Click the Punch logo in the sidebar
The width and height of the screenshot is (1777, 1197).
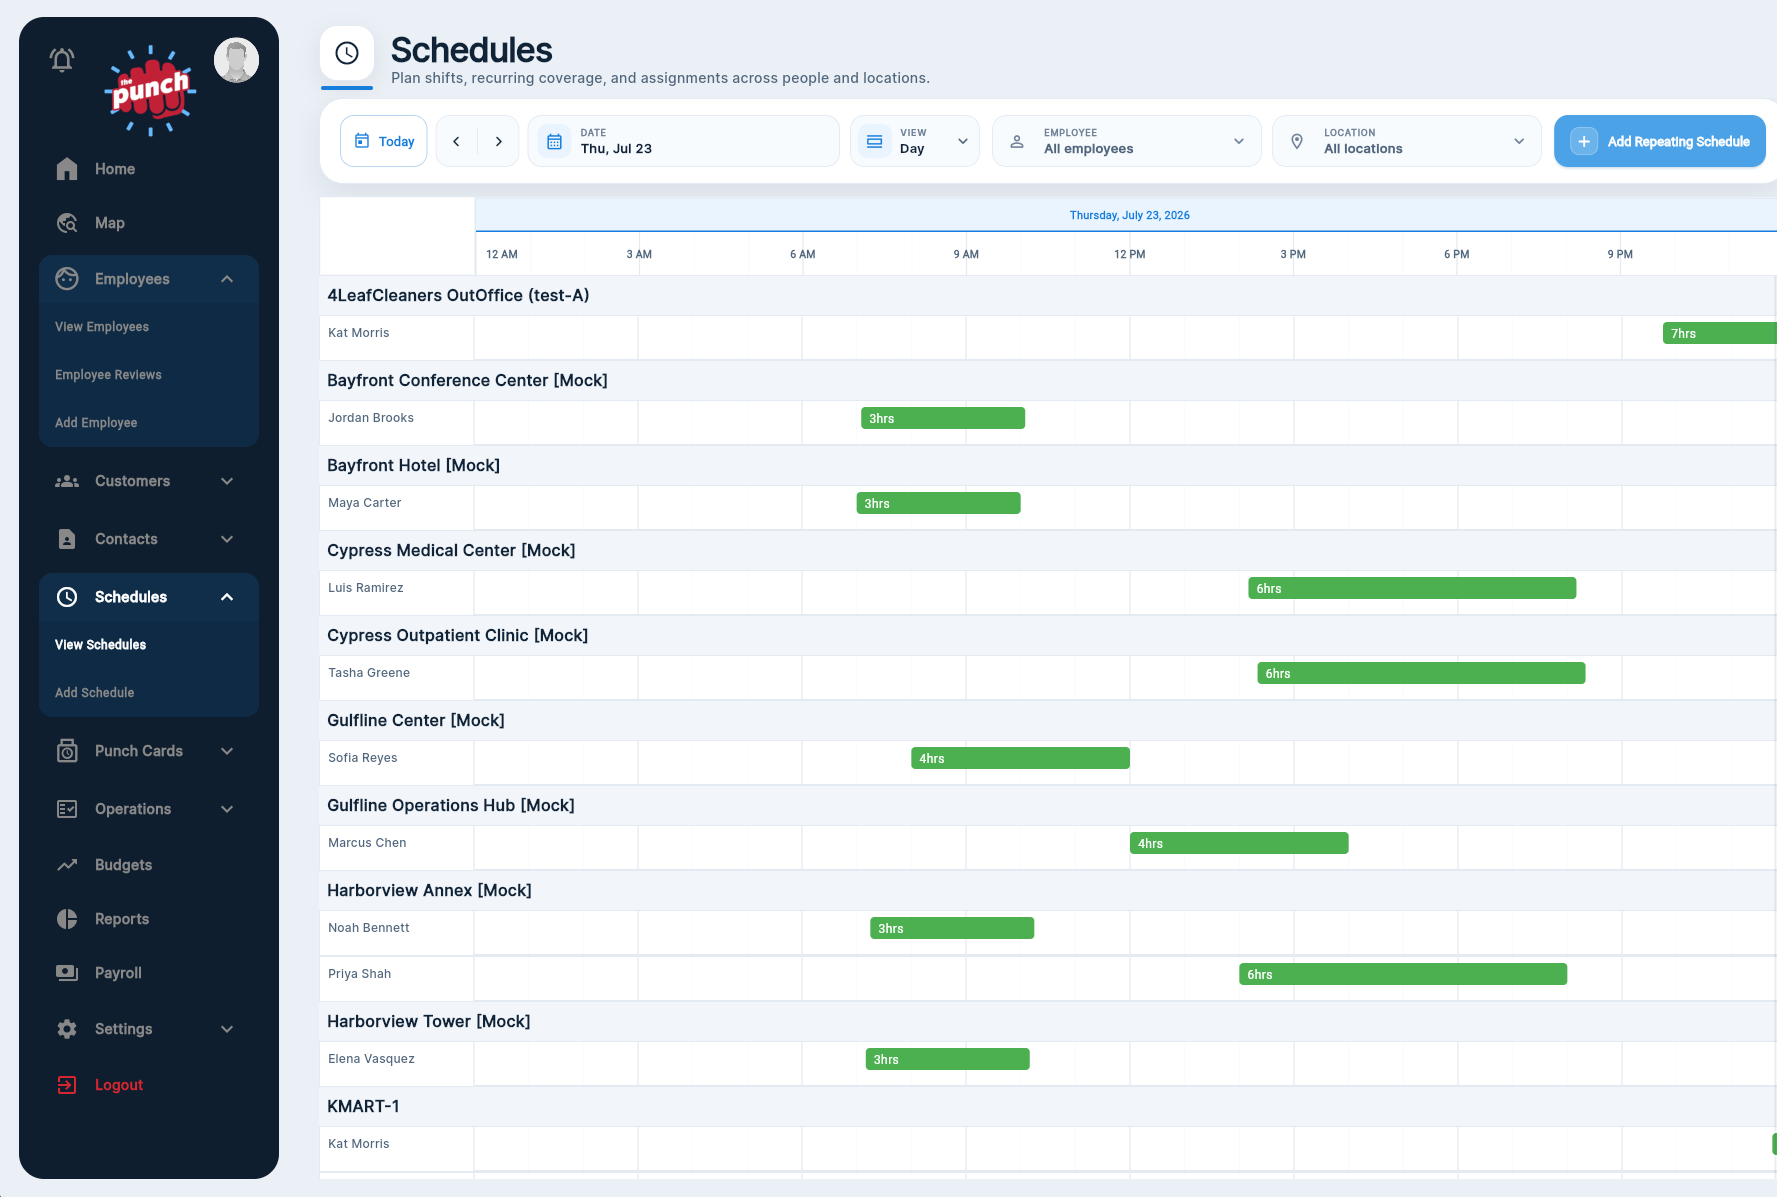[150, 90]
